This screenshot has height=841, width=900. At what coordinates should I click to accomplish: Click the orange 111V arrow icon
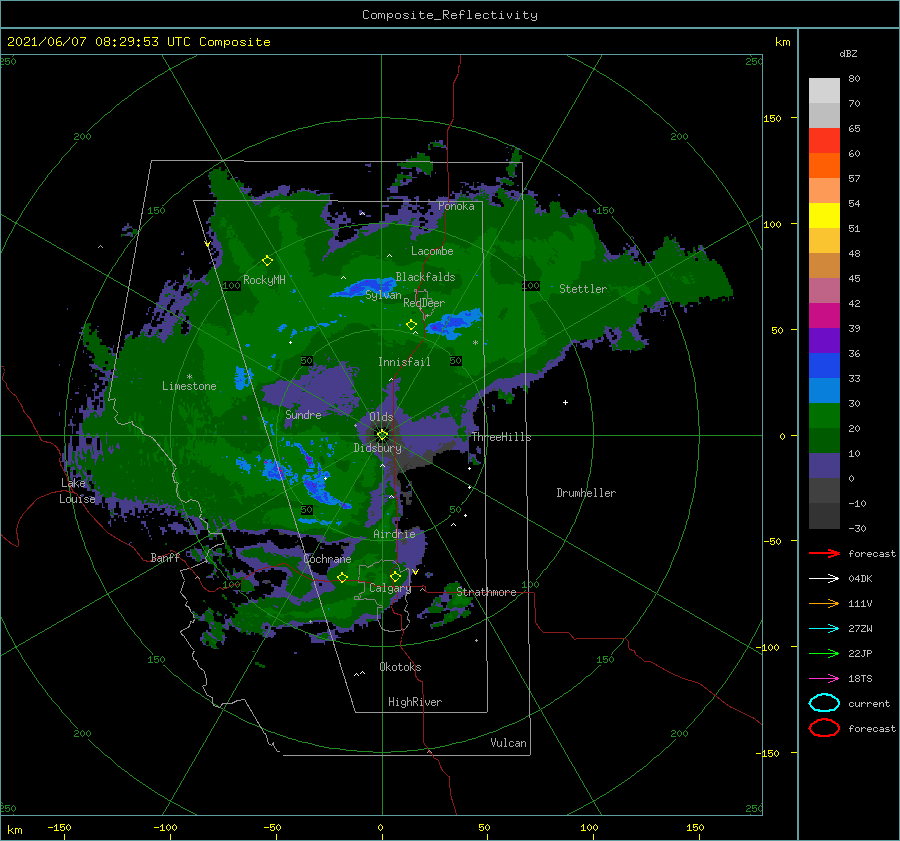824,603
